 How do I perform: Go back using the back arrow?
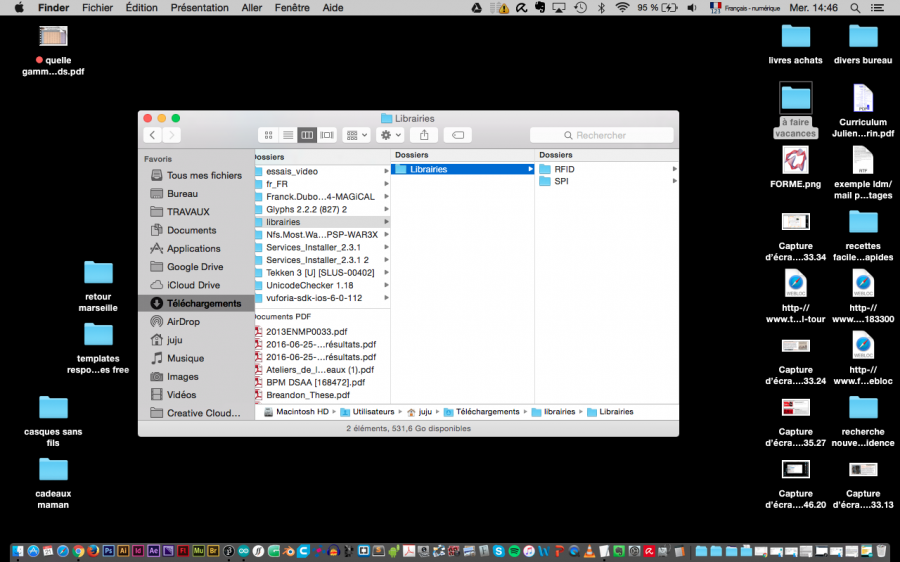coord(153,135)
